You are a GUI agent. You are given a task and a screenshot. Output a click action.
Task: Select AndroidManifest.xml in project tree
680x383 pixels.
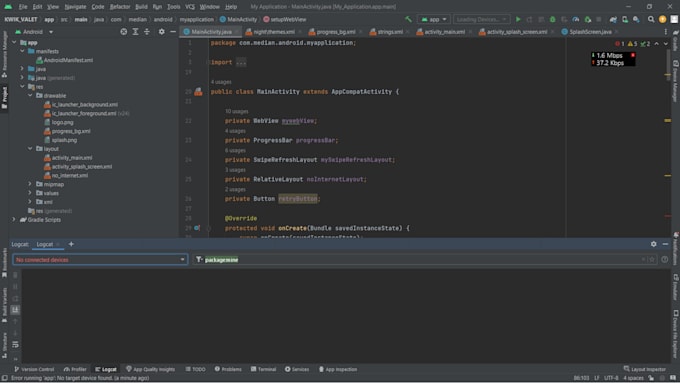(x=64, y=60)
